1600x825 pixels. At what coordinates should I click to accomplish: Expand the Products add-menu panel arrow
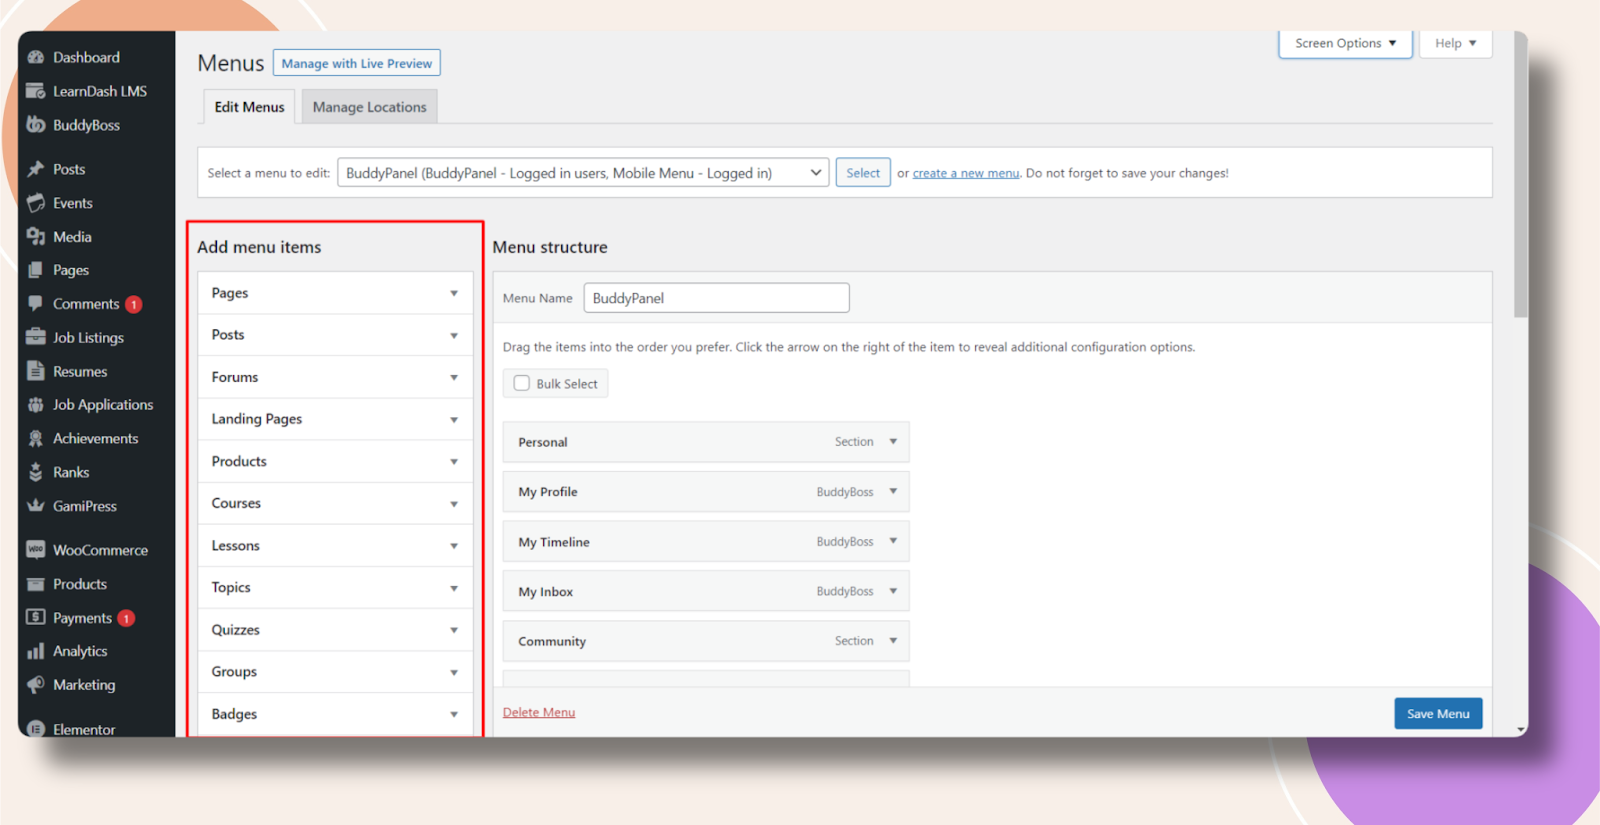[x=454, y=462]
